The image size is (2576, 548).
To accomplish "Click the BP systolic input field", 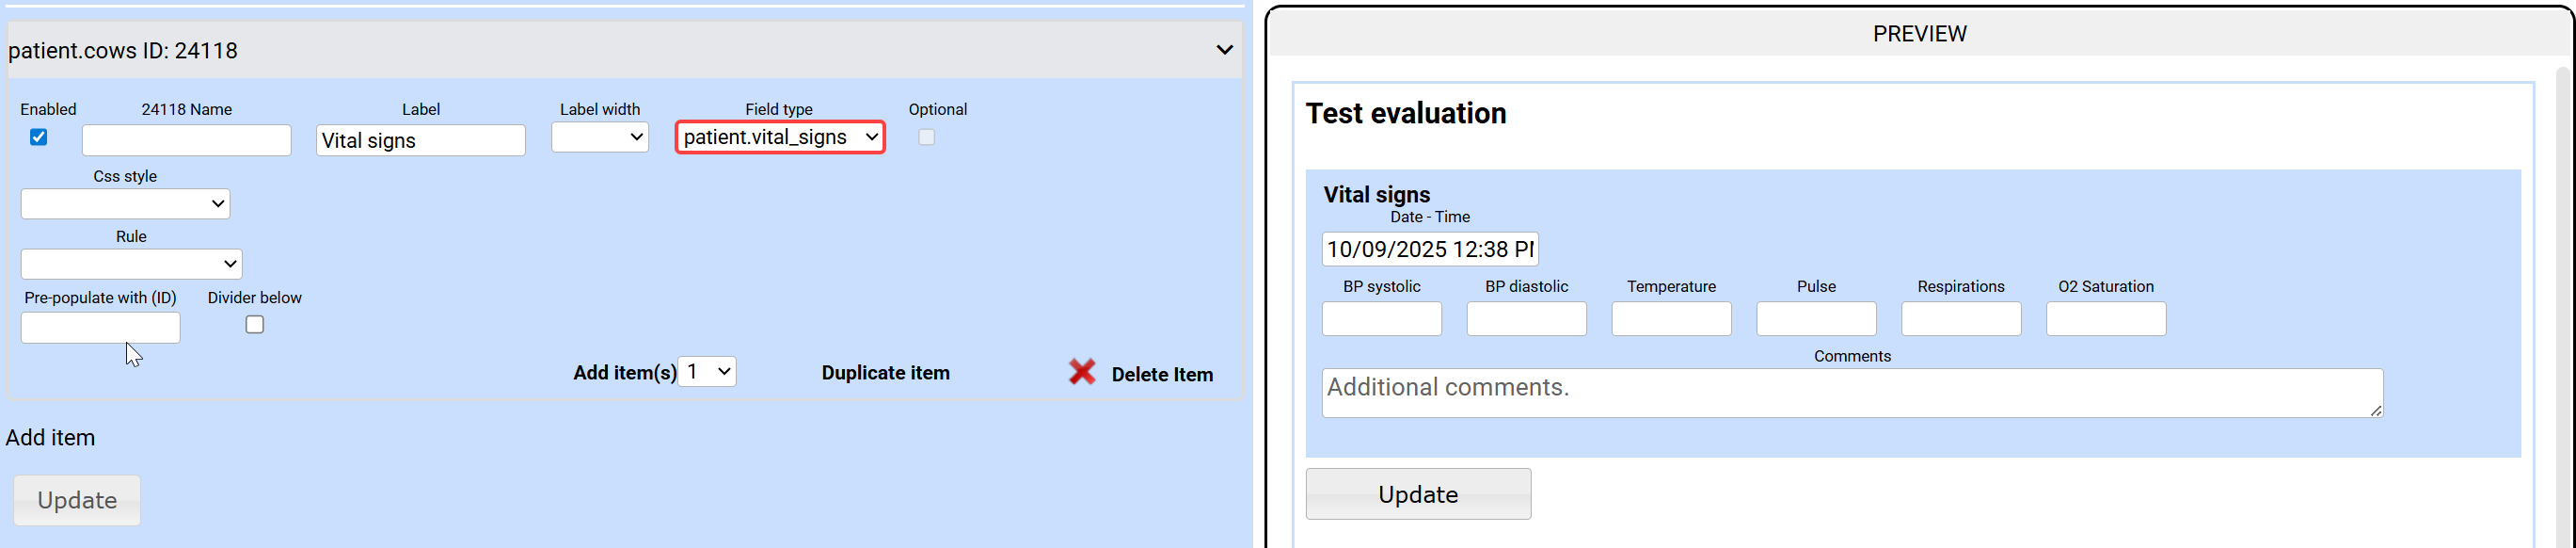I will (1381, 319).
